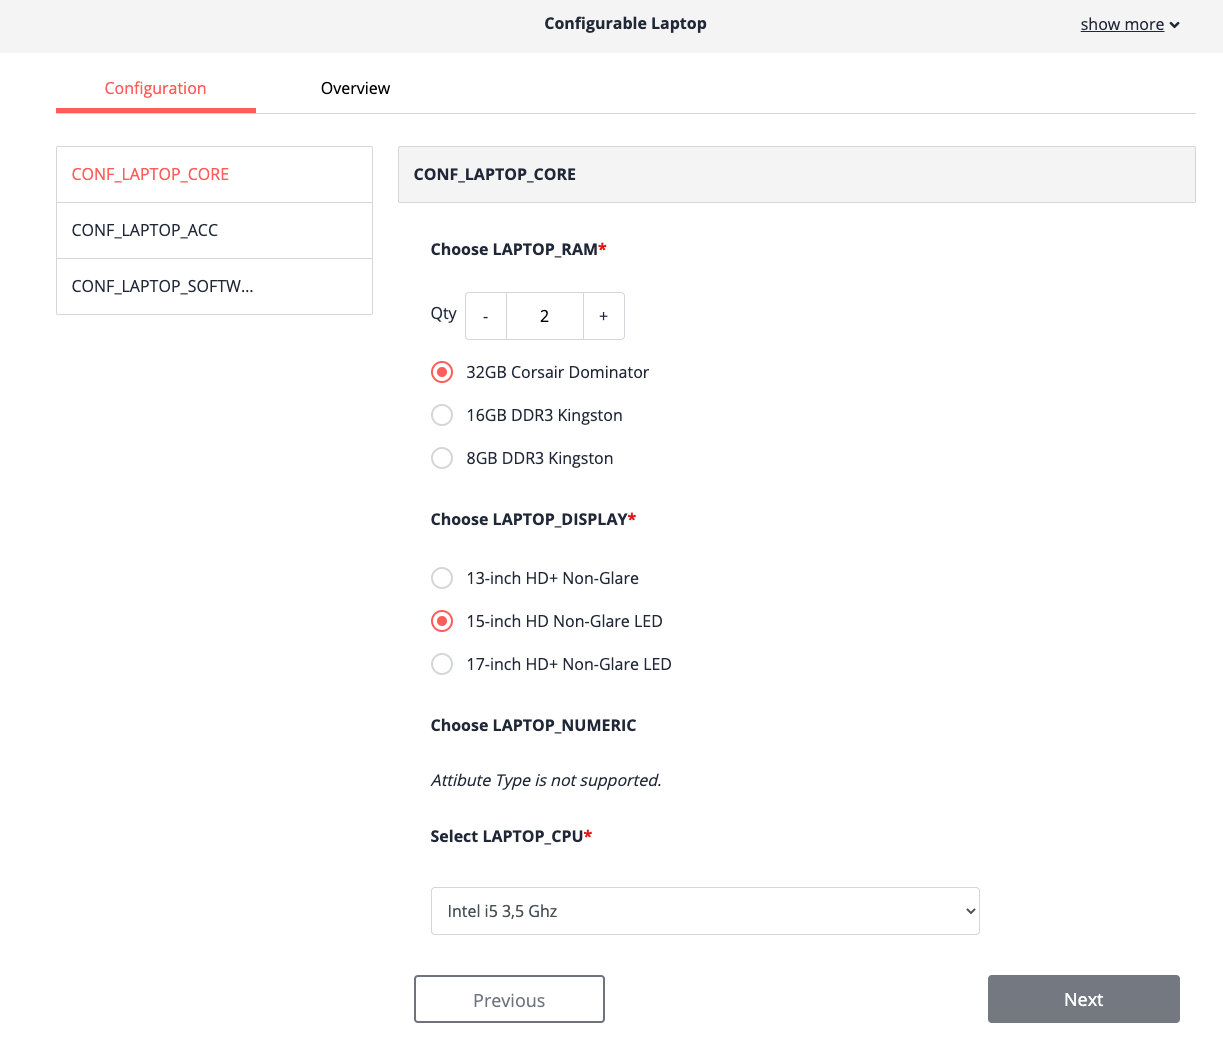This screenshot has height=1055, width=1223.
Task: Select the 17-inch HD+ Non-Glare LED display
Action: click(x=441, y=663)
